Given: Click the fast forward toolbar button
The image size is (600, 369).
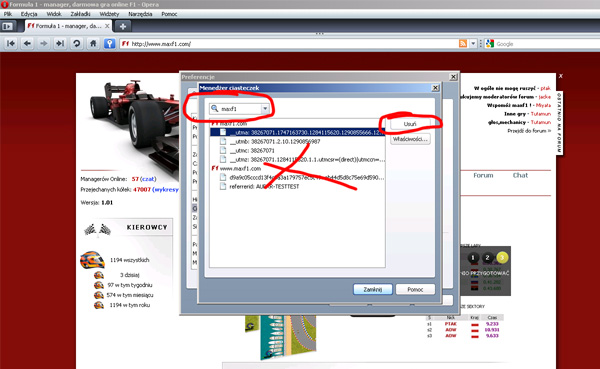Looking at the screenshot, I should [x=60, y=44].
